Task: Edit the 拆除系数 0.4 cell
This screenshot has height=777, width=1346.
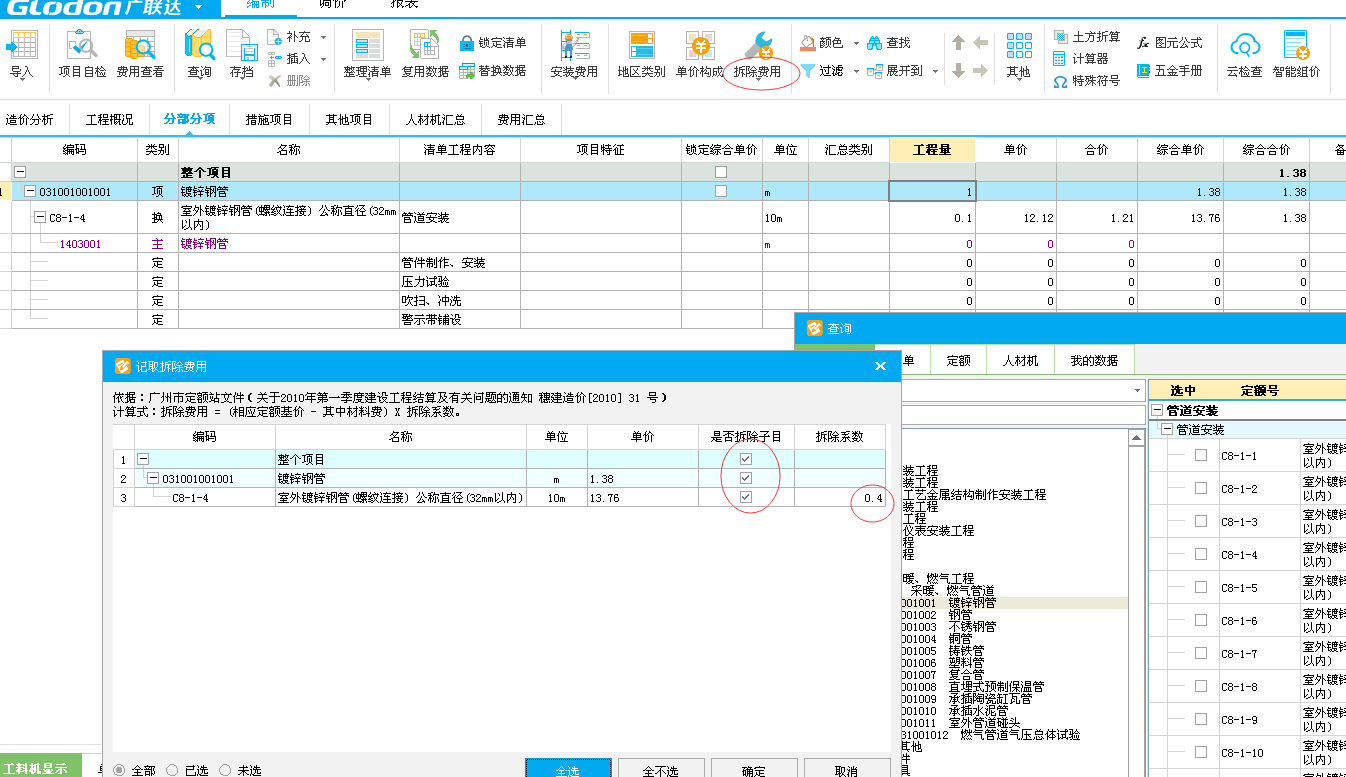Action: [x=840, y=498]
